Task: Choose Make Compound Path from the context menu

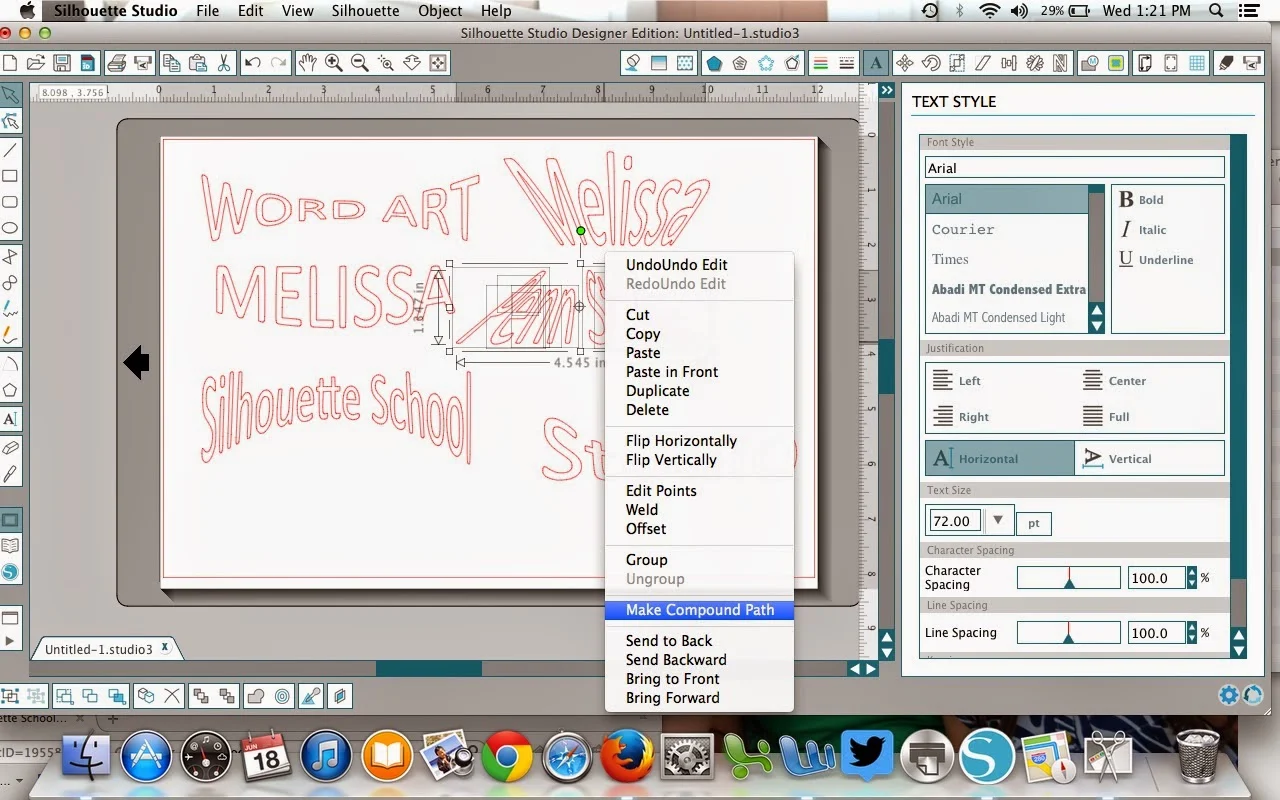Action: (699, 609)
